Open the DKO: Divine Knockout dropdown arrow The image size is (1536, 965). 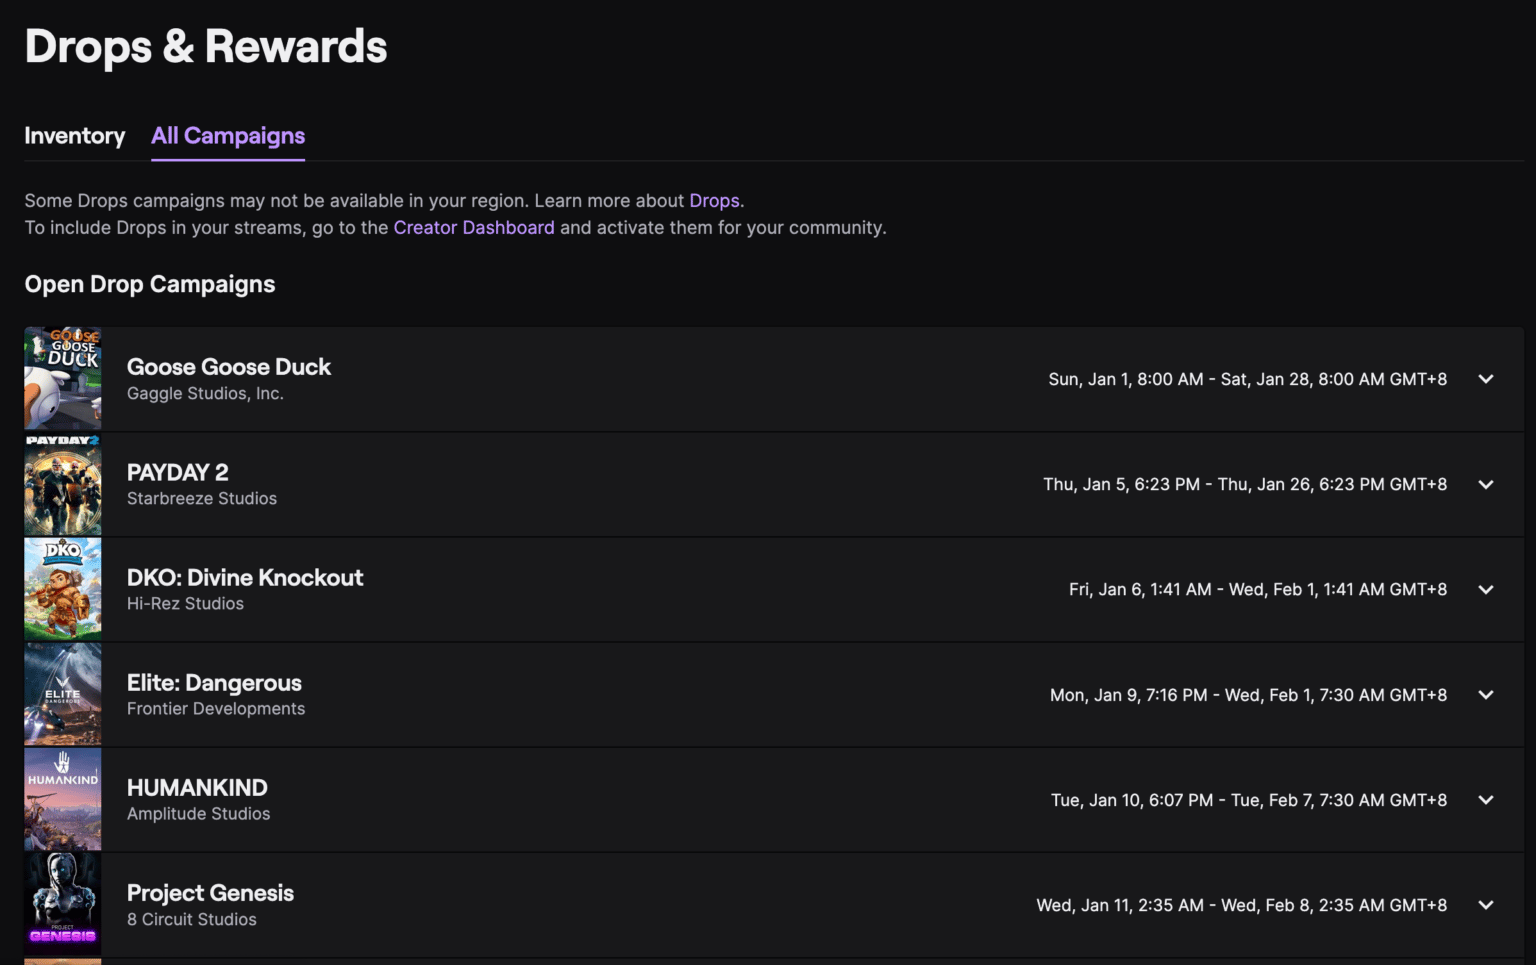pyautogui.click(x=1486, y=589)
